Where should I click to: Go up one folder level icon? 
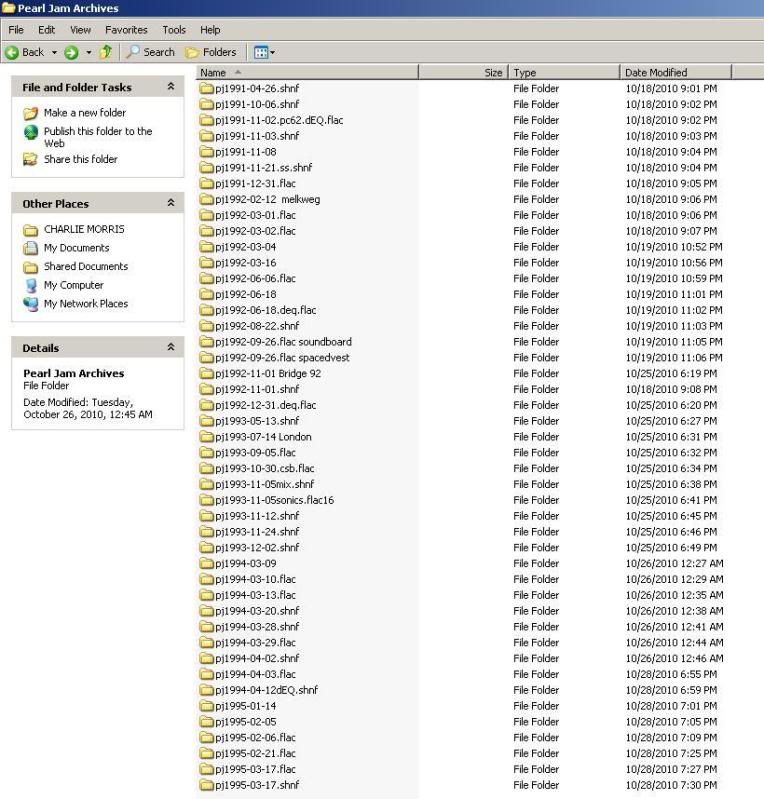(106, 51)
